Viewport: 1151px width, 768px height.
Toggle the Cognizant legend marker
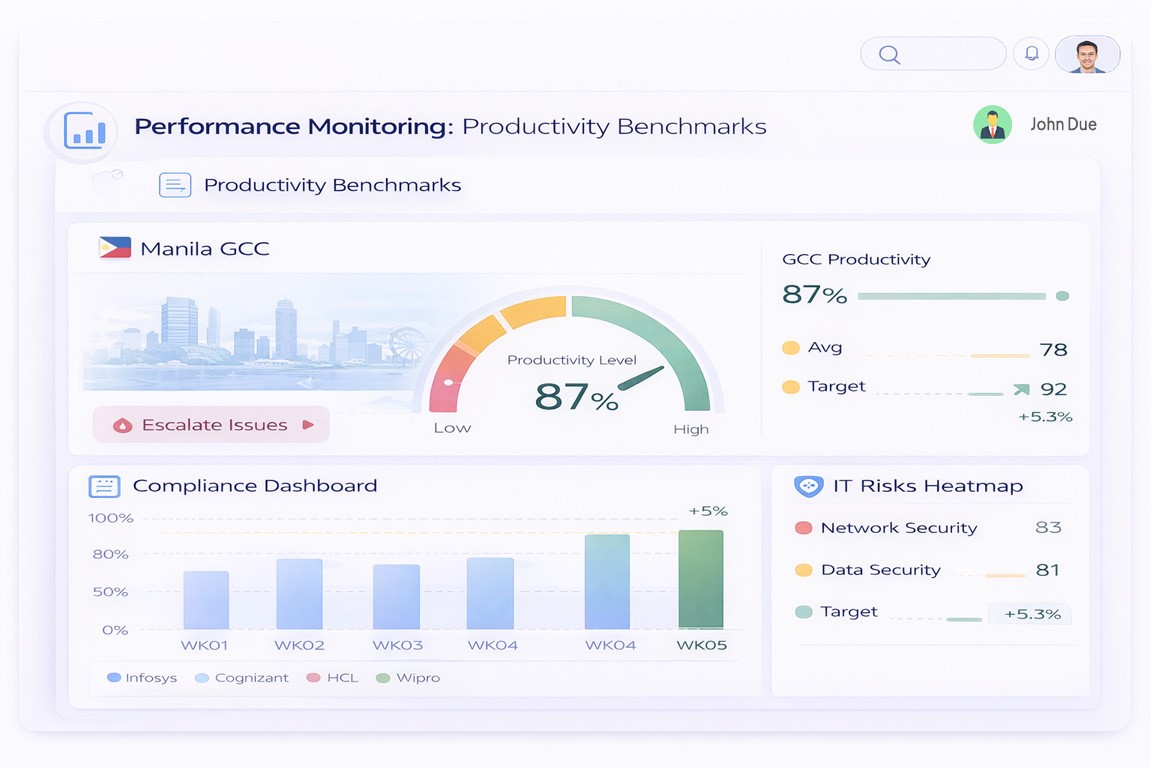201,677
